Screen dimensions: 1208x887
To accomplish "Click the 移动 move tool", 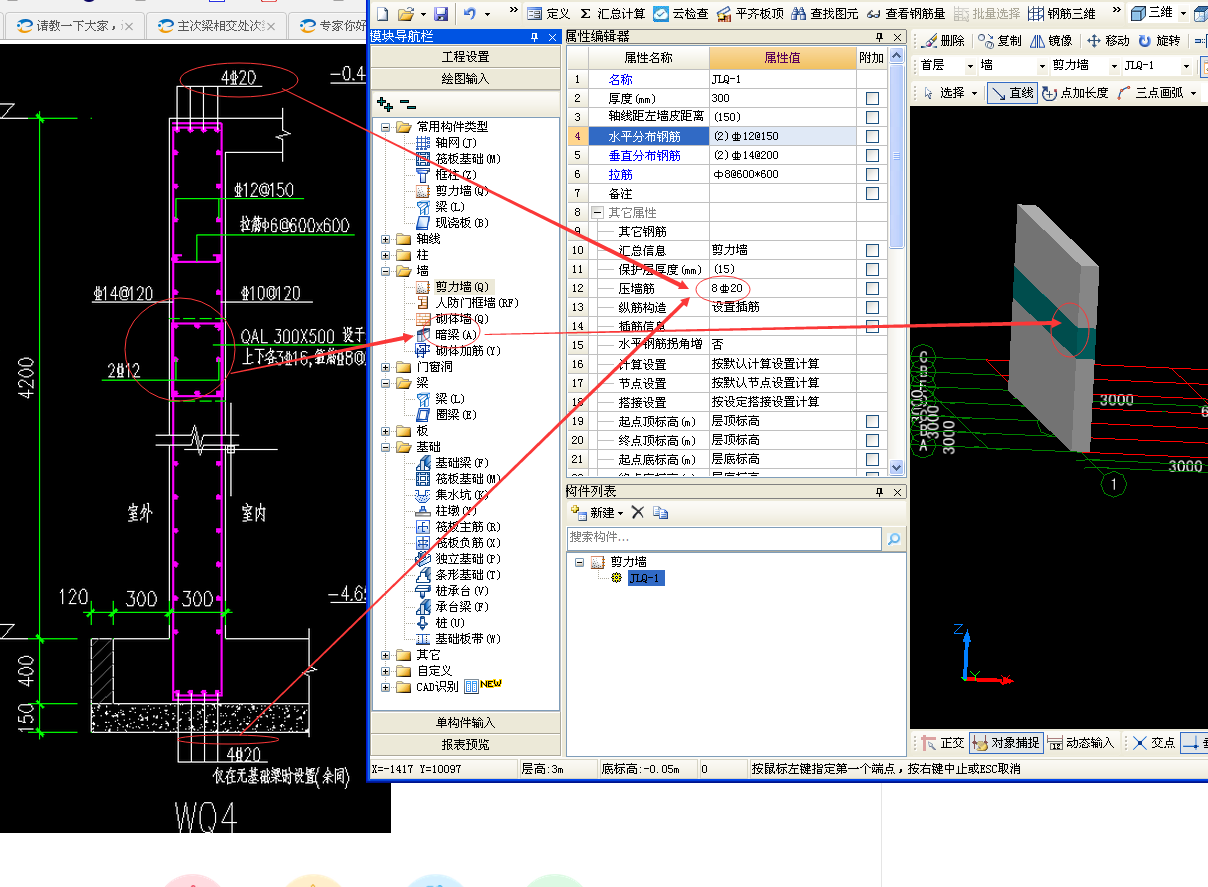I will (1108, 40).
